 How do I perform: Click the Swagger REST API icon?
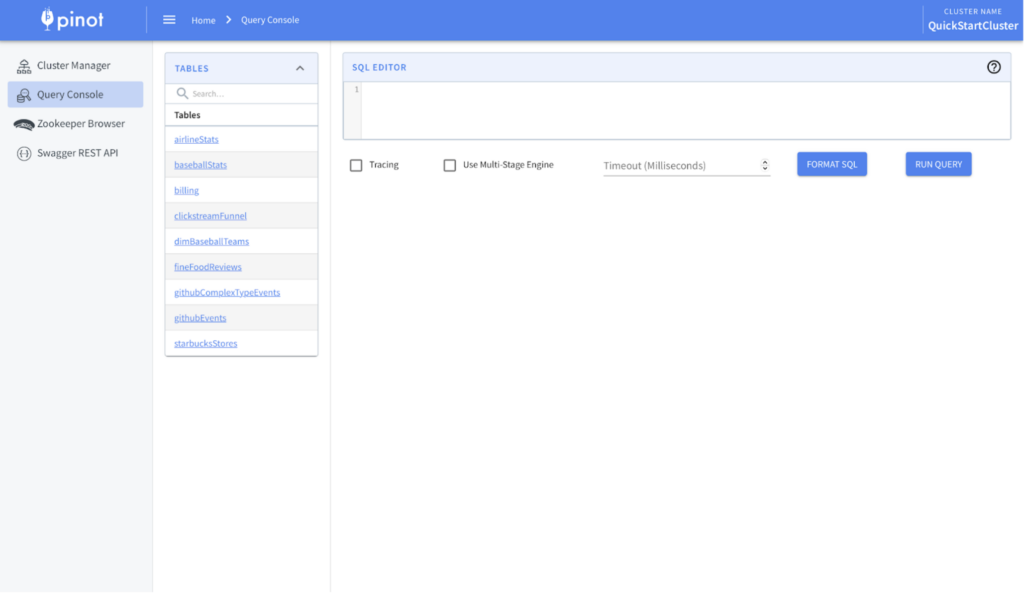click(24, 153)
